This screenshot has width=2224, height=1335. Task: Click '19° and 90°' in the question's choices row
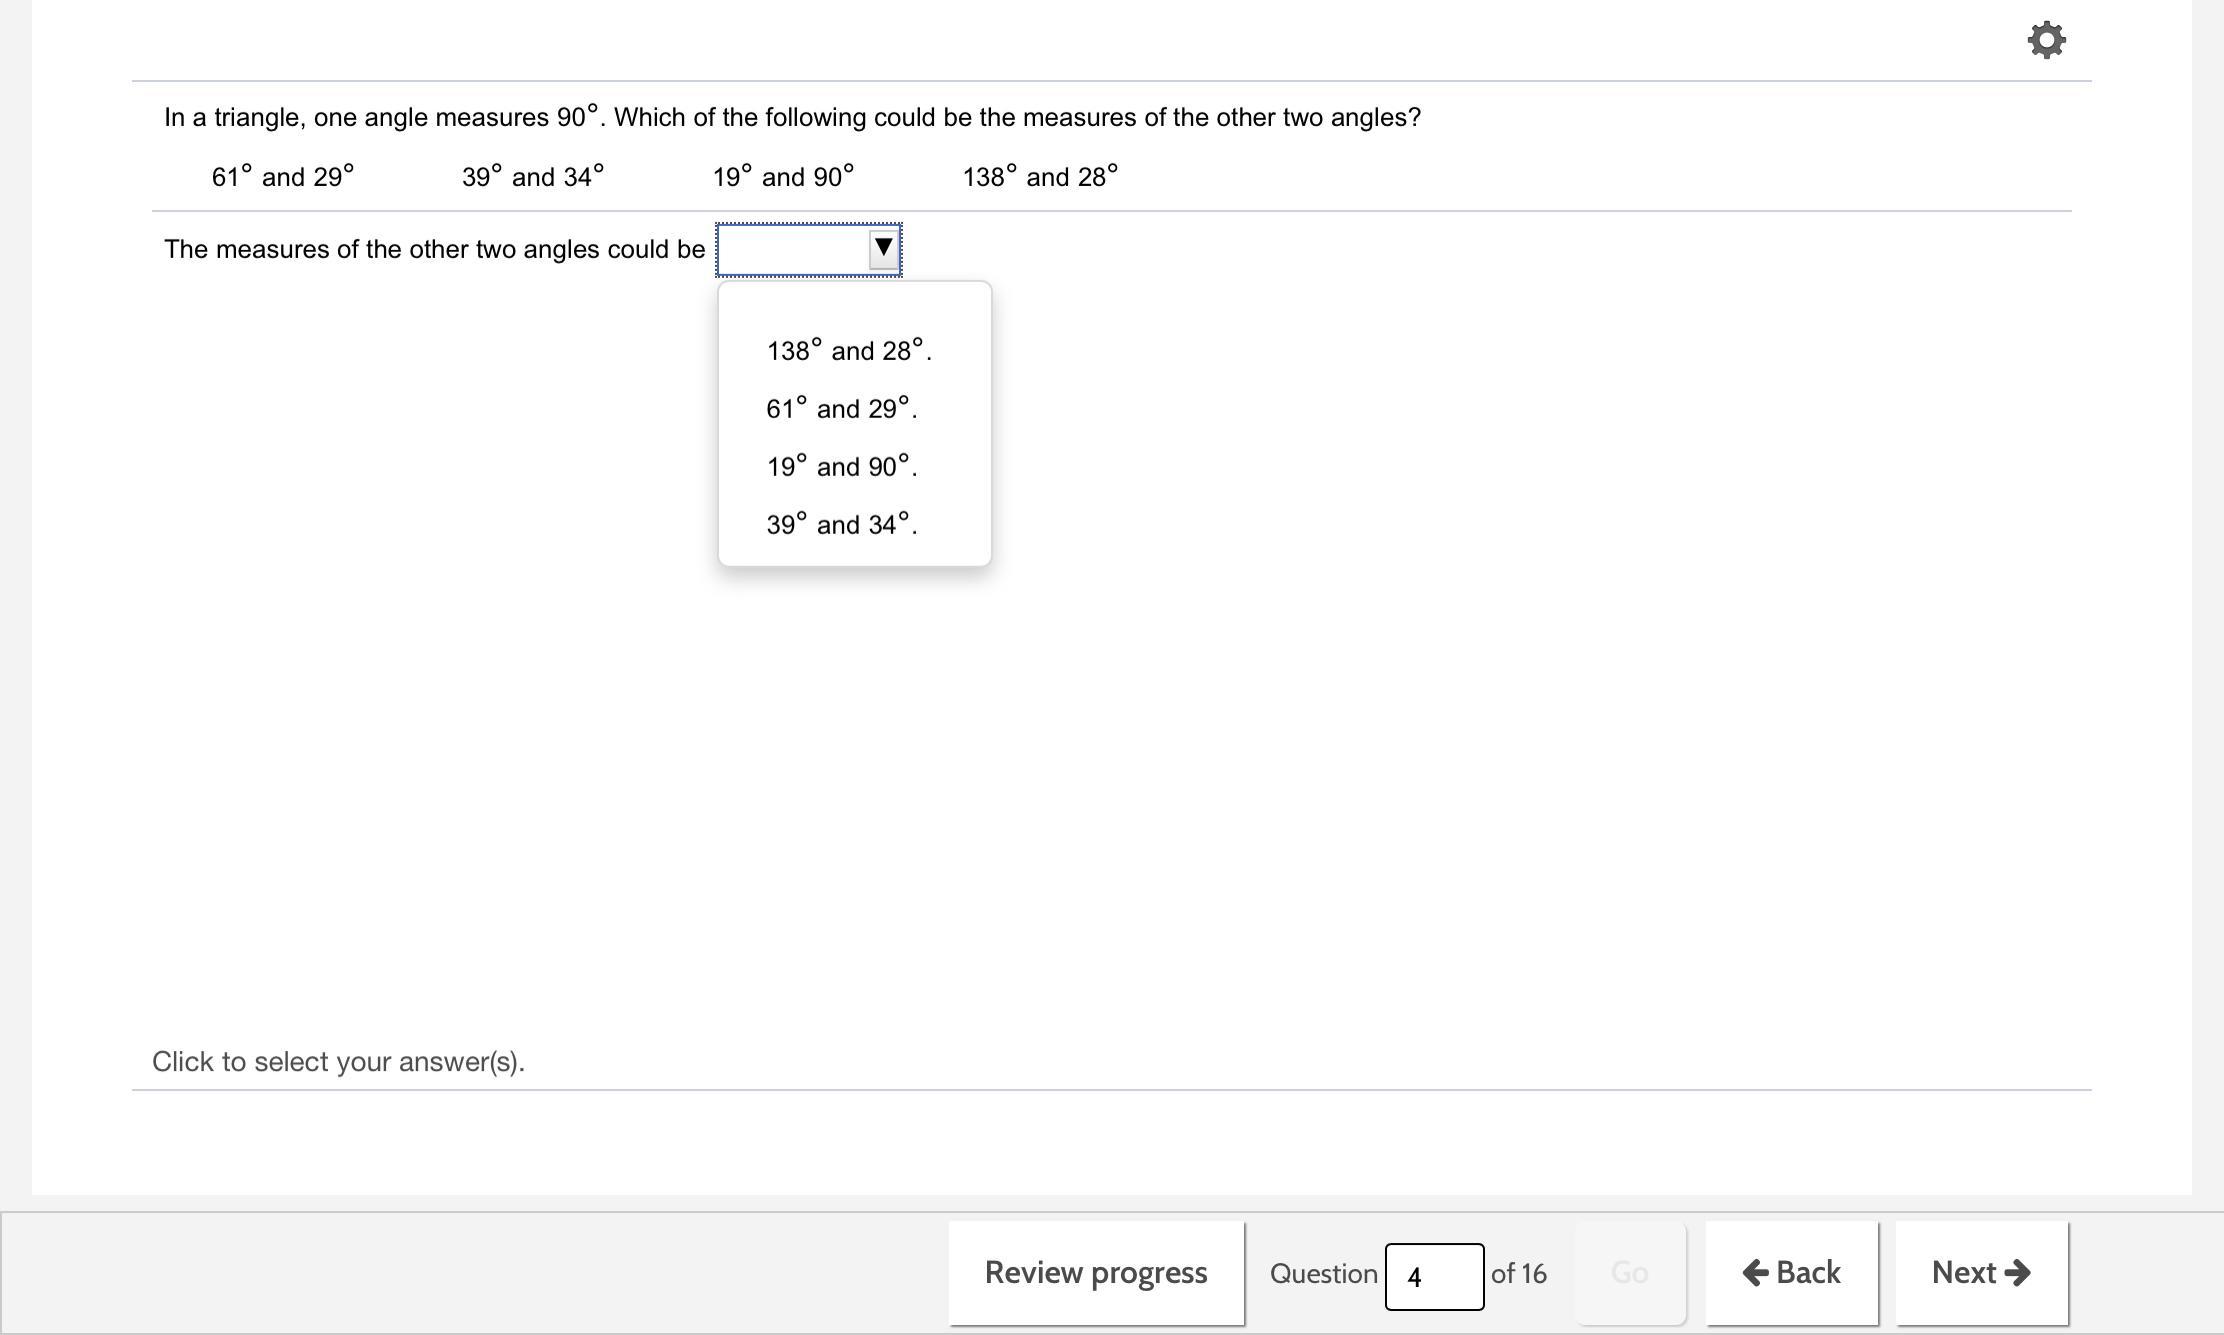coord(783,177)
